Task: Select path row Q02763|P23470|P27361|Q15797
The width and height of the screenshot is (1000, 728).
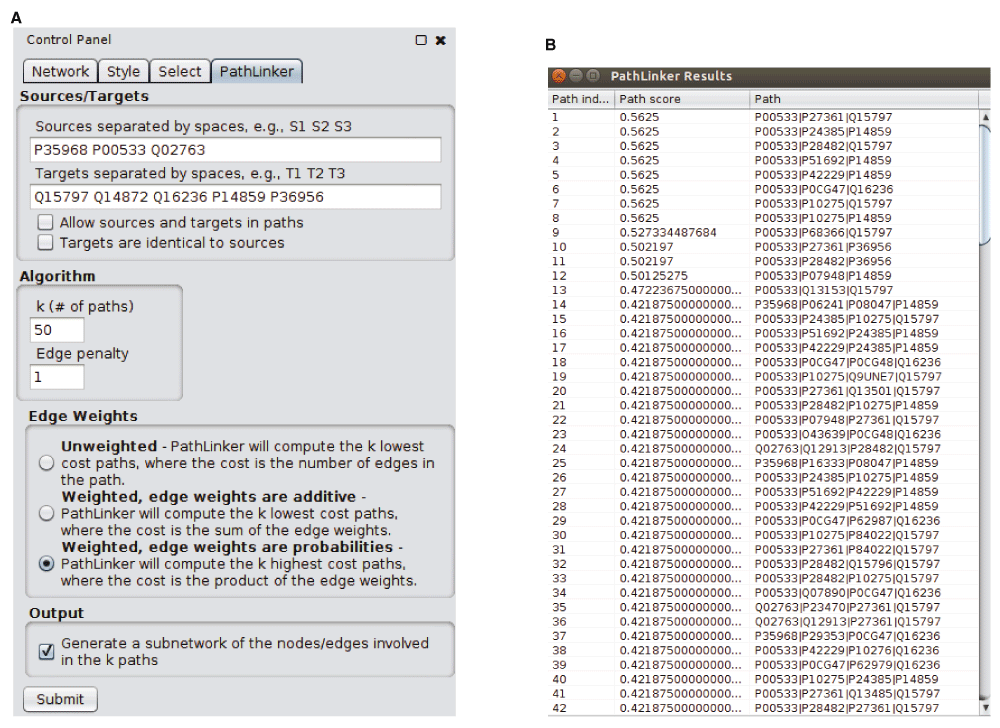Action: pos(763,608)
